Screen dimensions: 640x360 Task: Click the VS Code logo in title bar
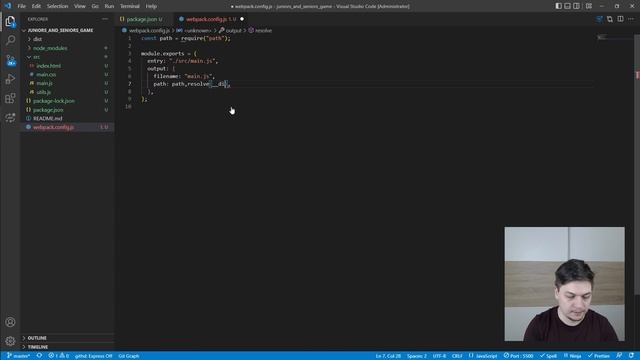point(7,6)
